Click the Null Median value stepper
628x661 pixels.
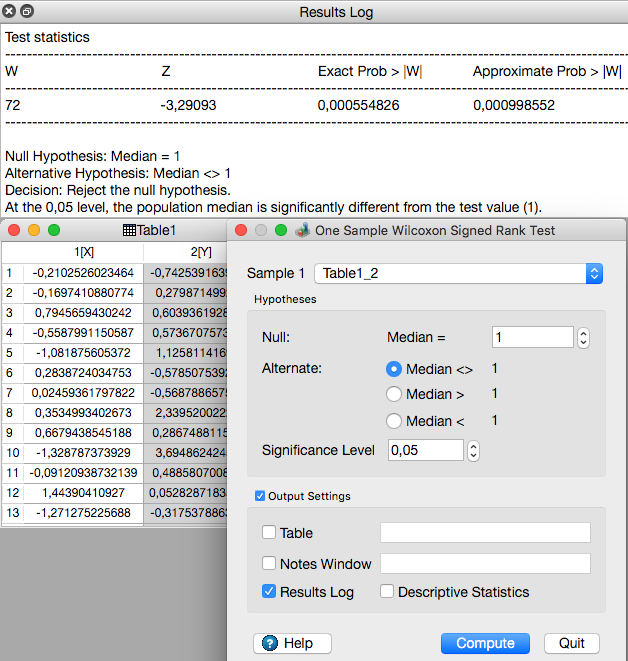pos(584,338)
